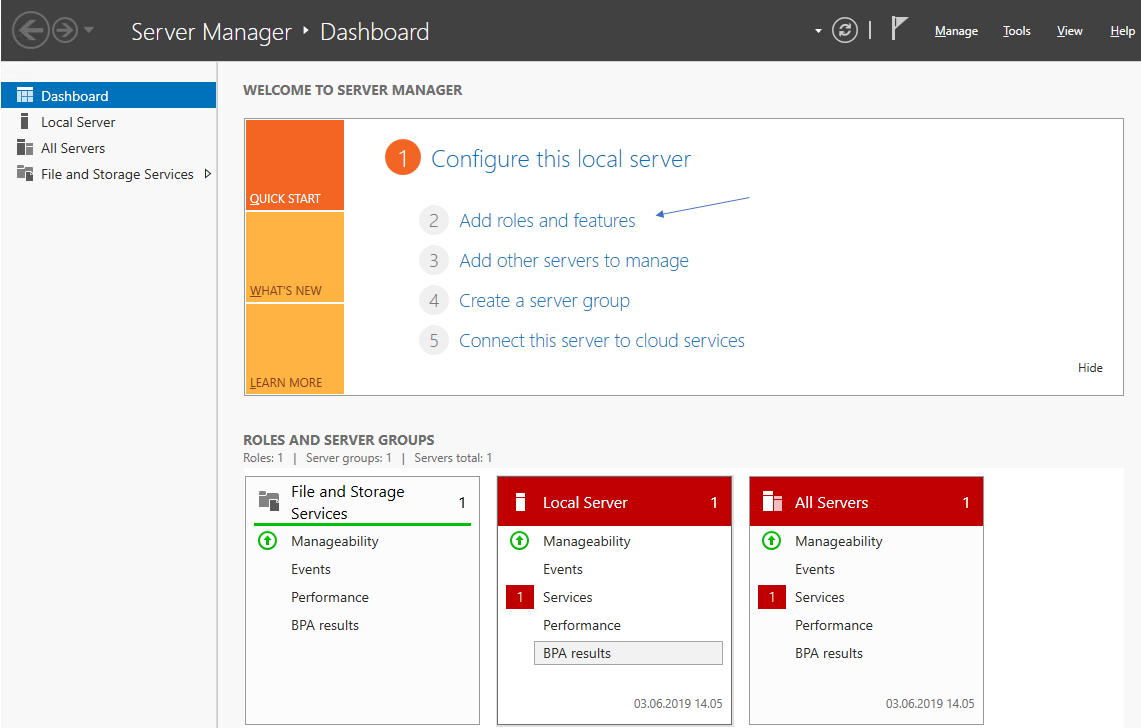Select Local Server in the sidebar

coord(78,122)
